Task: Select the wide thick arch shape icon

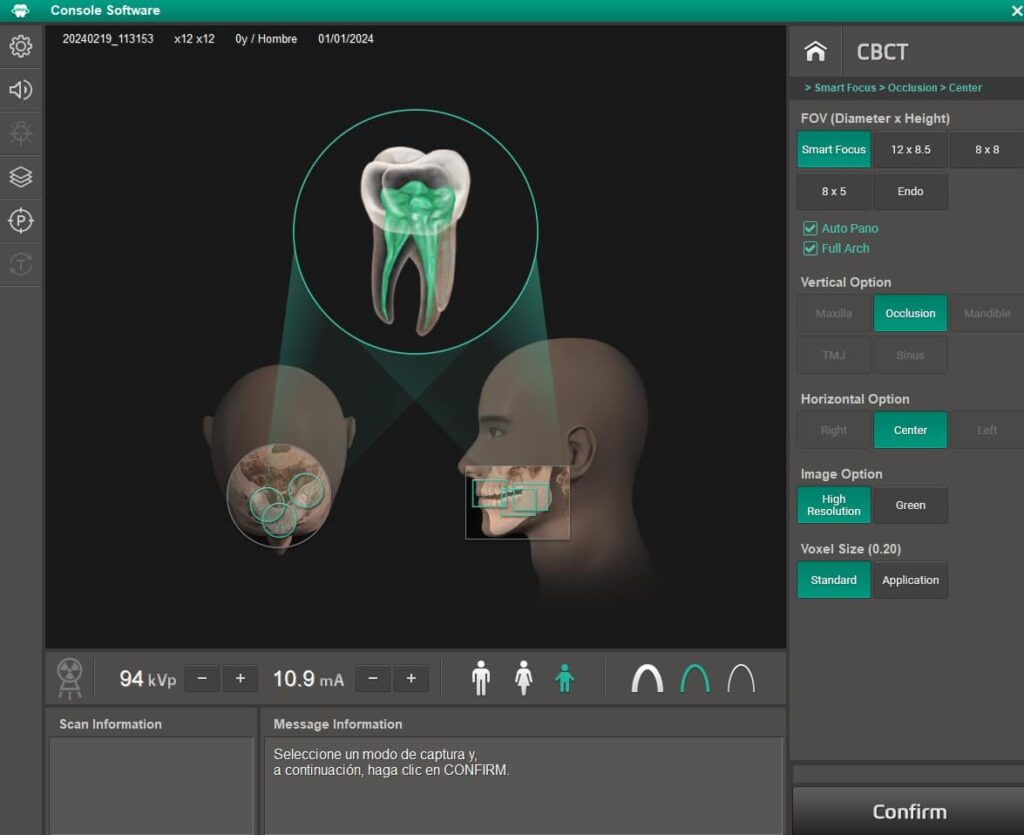Action: 647,679
